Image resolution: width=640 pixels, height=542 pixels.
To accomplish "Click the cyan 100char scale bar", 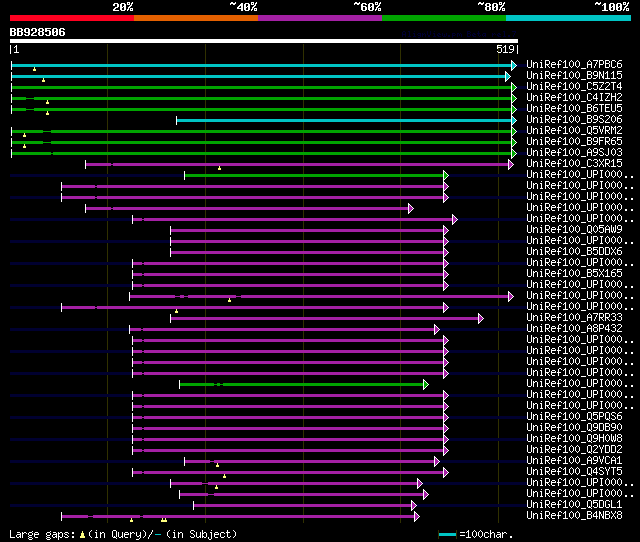I will pyautogui.click(x=447, y=535).
